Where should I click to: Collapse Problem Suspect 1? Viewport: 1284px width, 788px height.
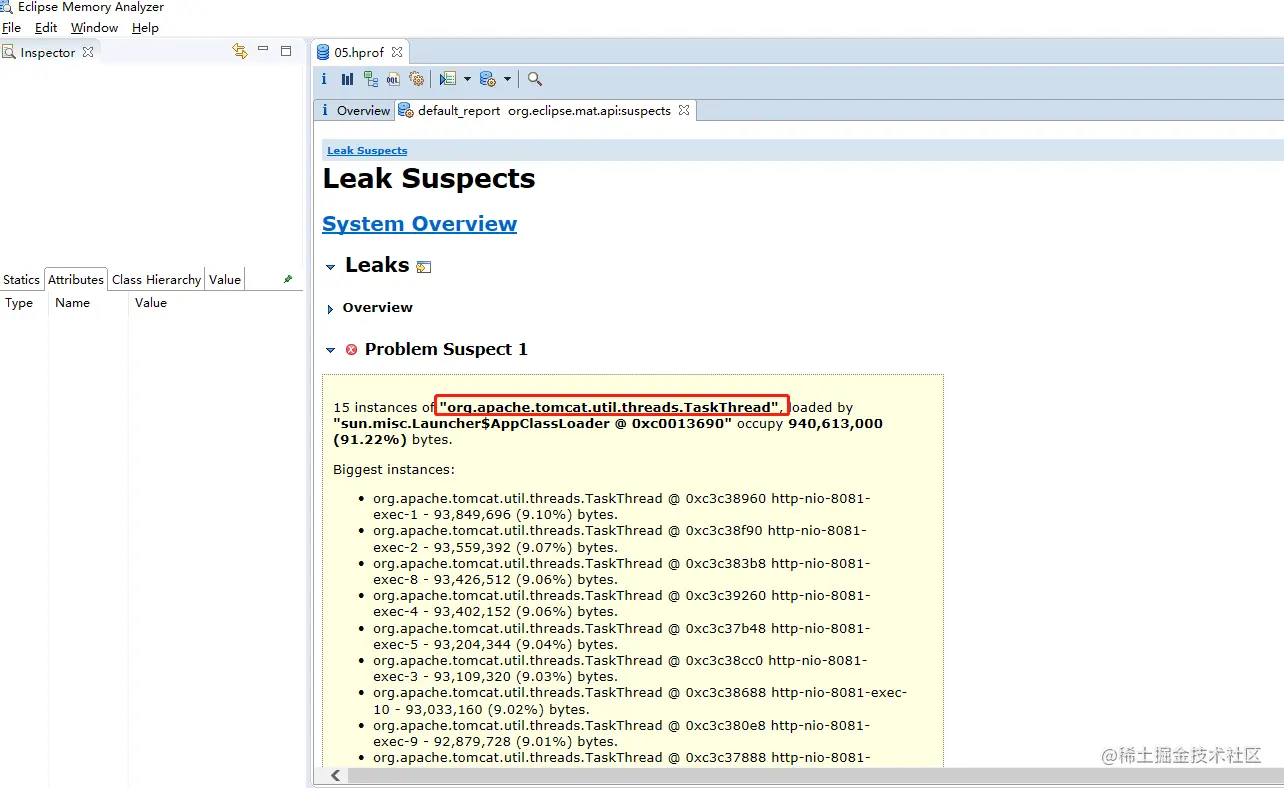(x=331, y=350)
